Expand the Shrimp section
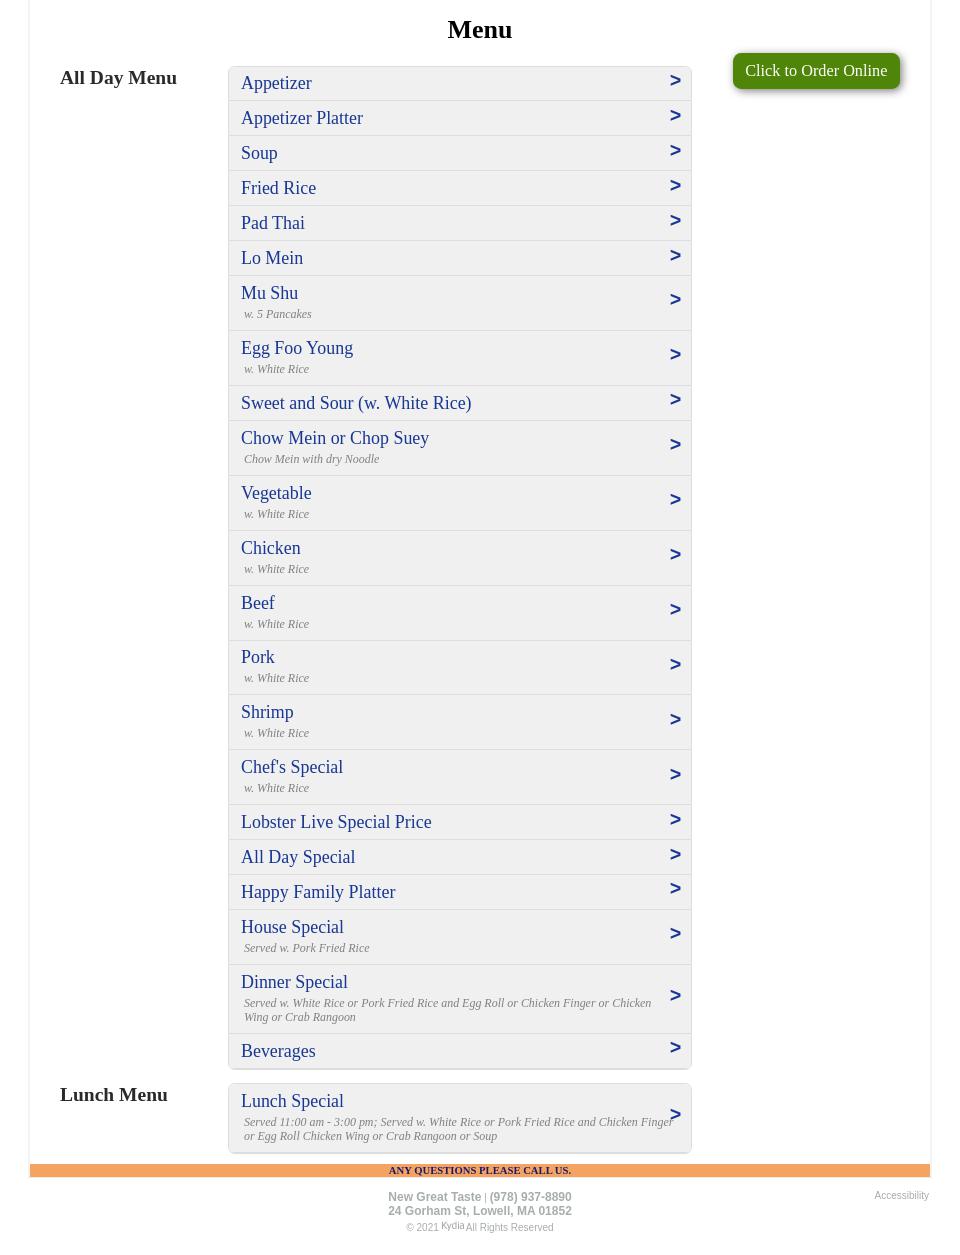 coord(460,719)
